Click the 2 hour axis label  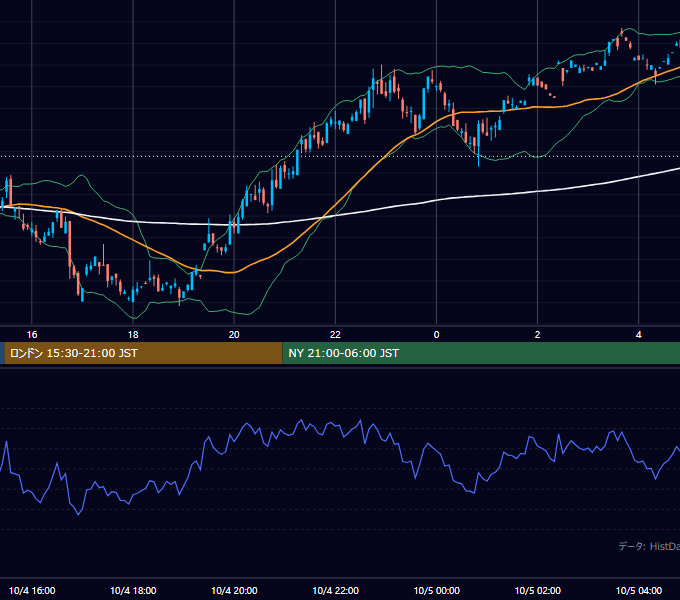537,335
